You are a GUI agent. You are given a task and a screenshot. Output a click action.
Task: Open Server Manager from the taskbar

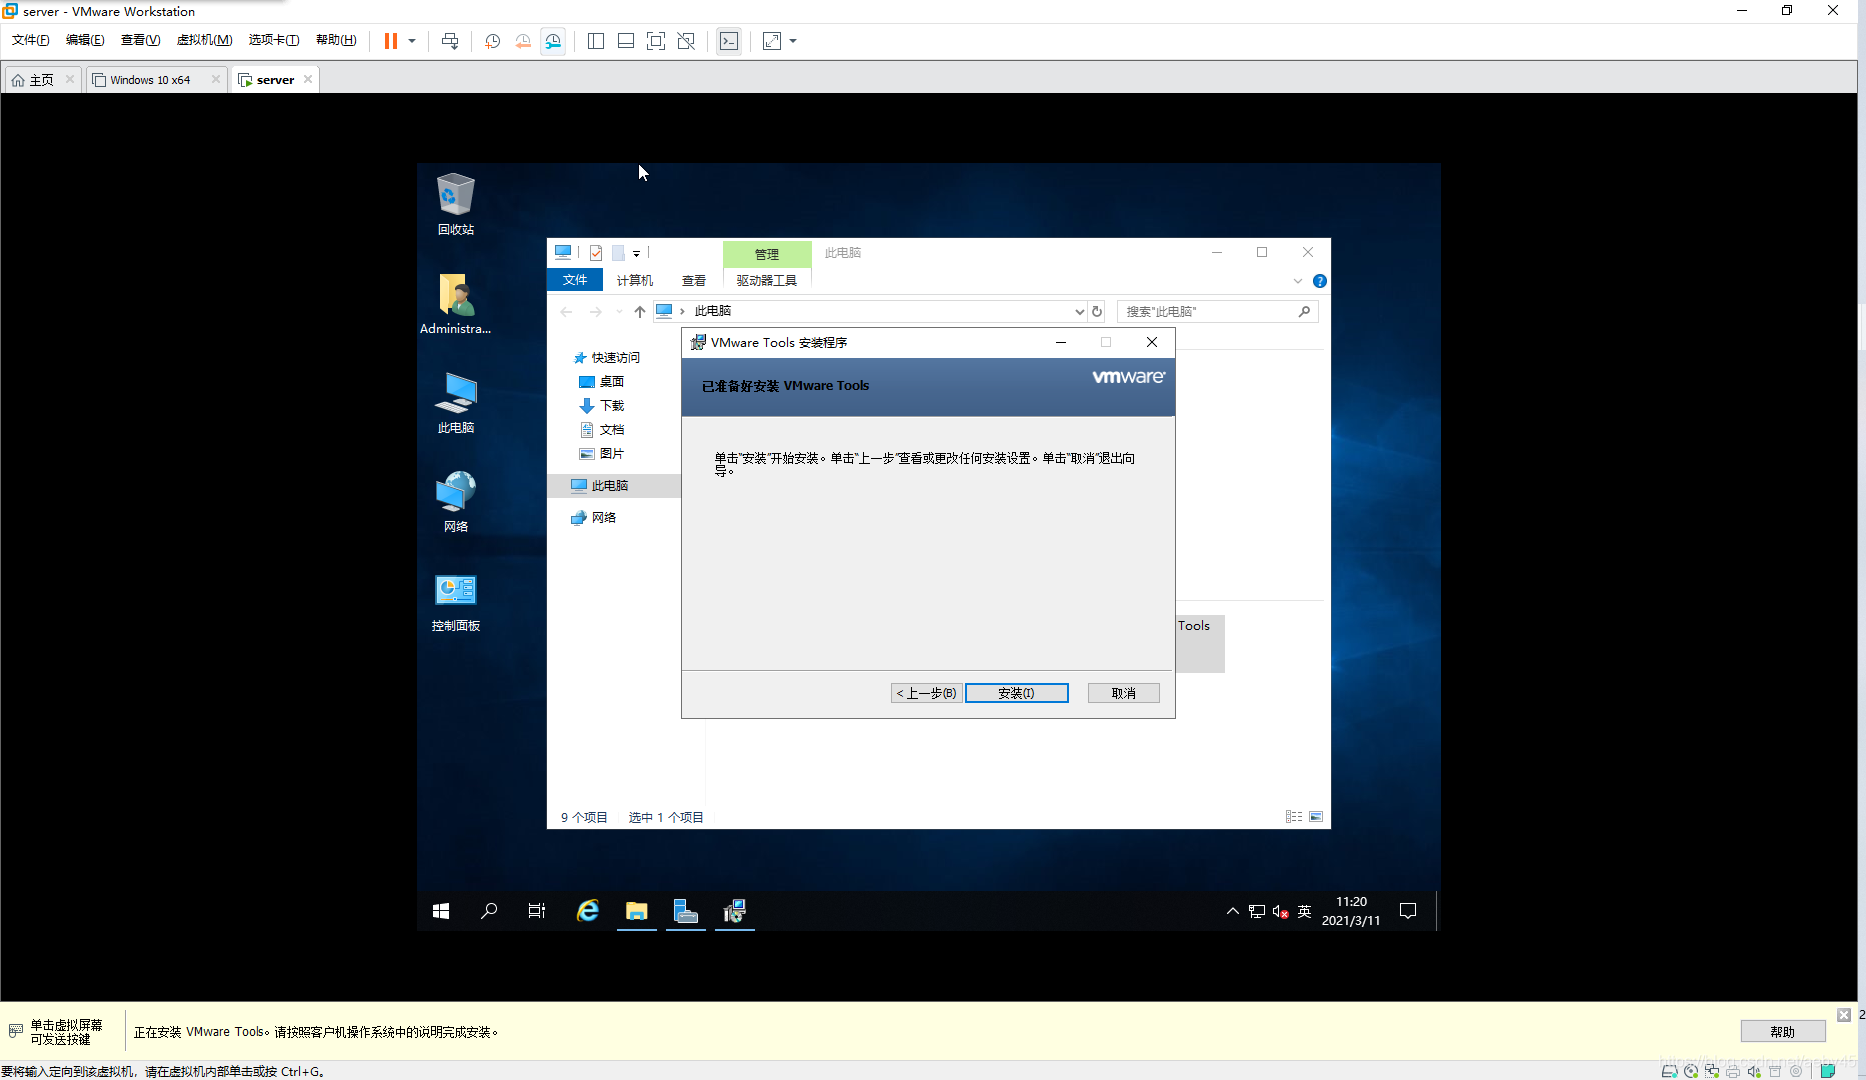[x=686, y=911]
